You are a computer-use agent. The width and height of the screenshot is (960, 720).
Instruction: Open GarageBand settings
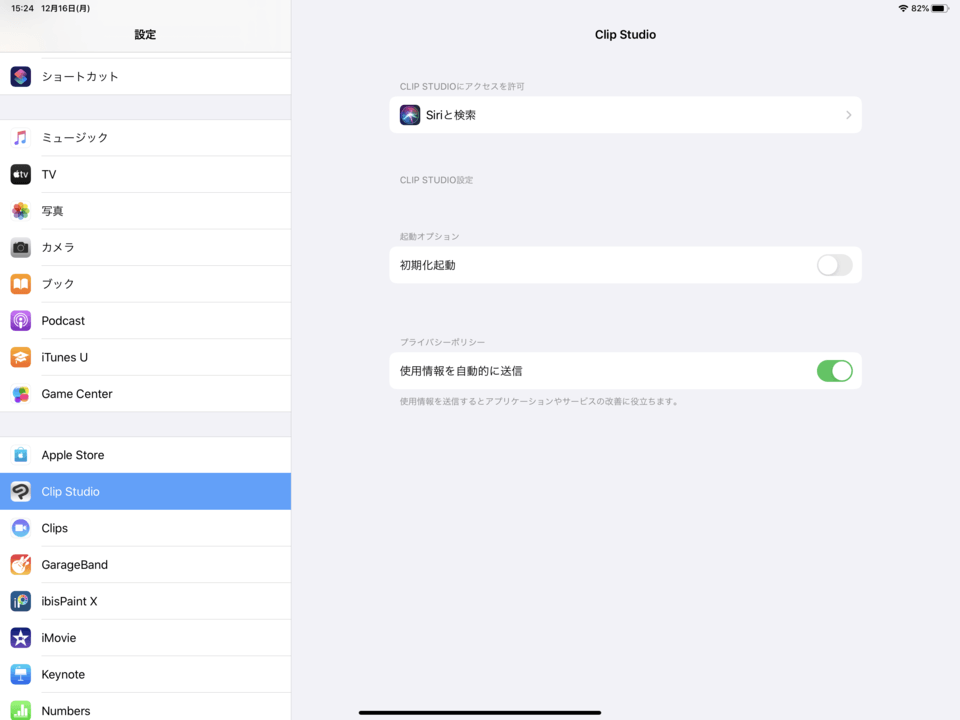pyautogui.click(x=146, y=564)
